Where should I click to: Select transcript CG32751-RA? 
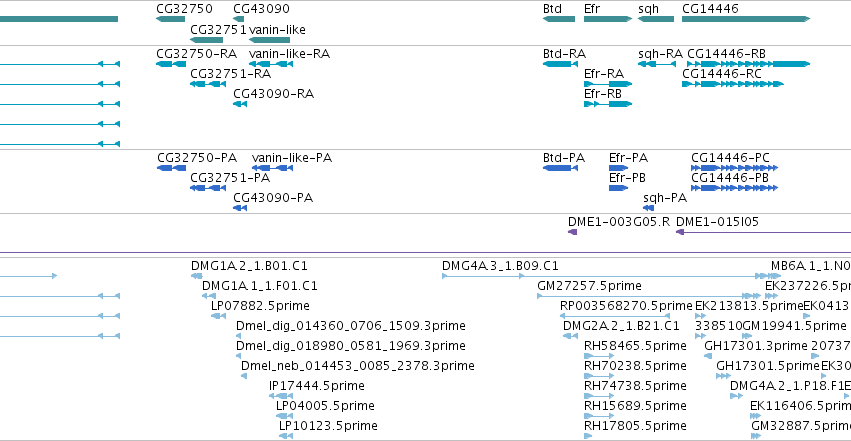(208, 84)
